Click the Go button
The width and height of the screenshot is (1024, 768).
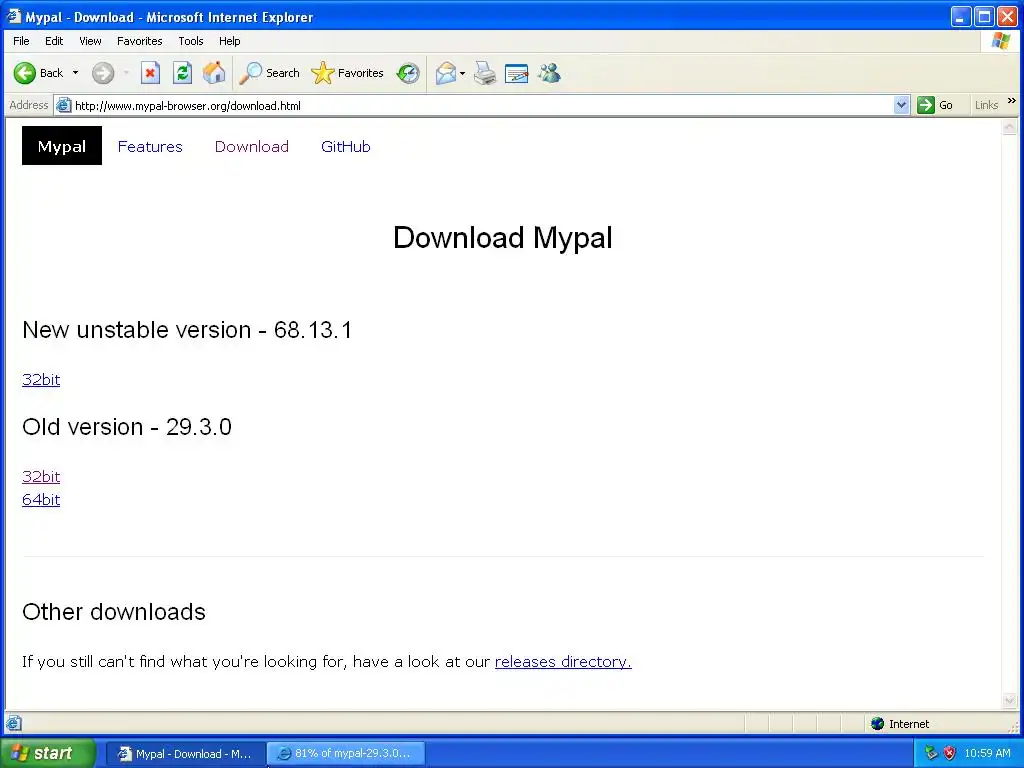[935, 105]
